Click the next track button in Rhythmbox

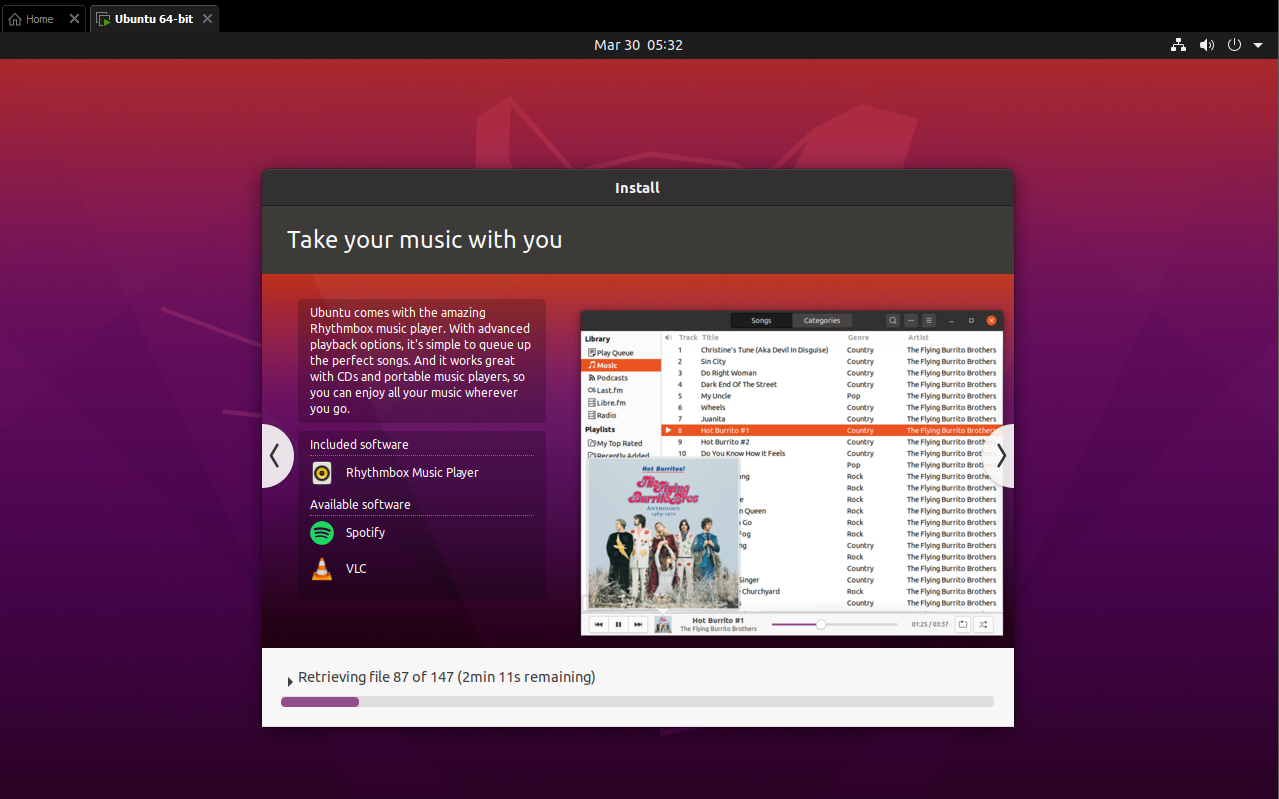(x=638, y=624)
